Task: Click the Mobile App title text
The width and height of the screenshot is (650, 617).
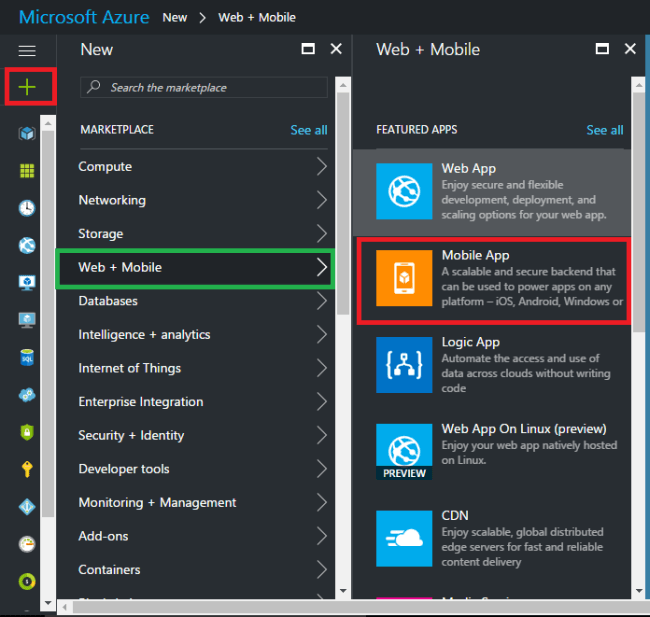Action: pyautogui.click(x=475, y=255)
